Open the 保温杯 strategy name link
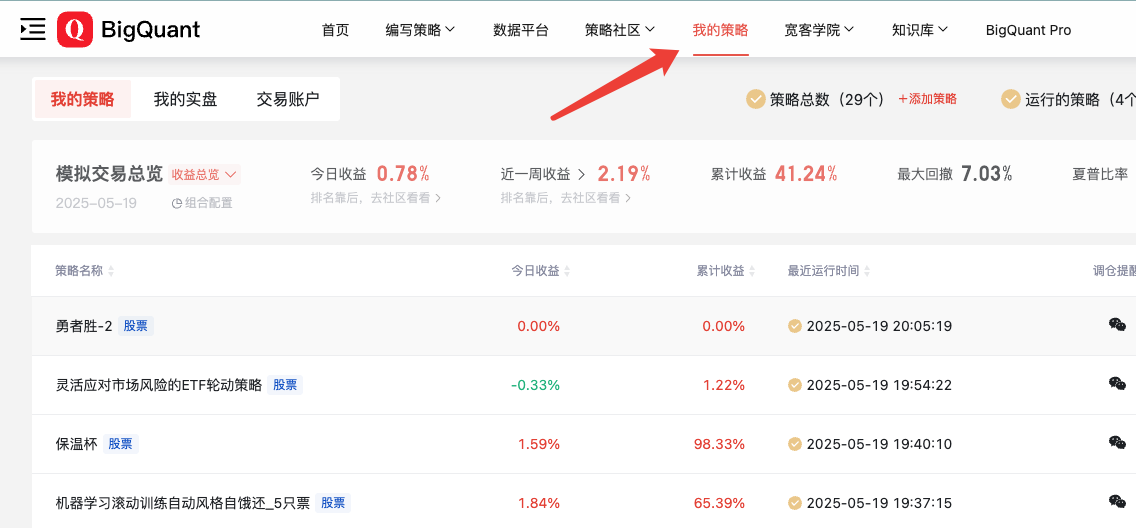 pos(76,444)
